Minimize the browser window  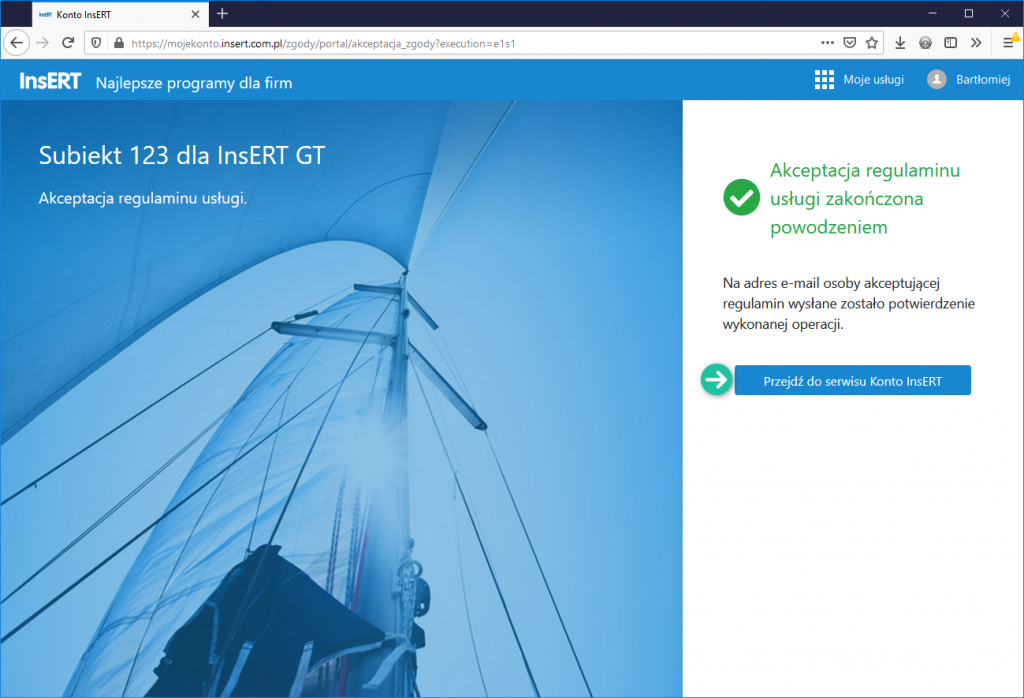[933, 14]
